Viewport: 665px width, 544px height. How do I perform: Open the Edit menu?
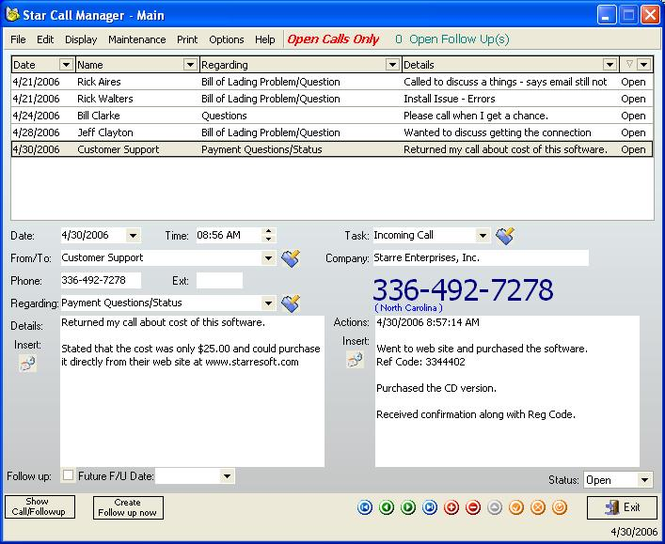click(x=45, y=39)
